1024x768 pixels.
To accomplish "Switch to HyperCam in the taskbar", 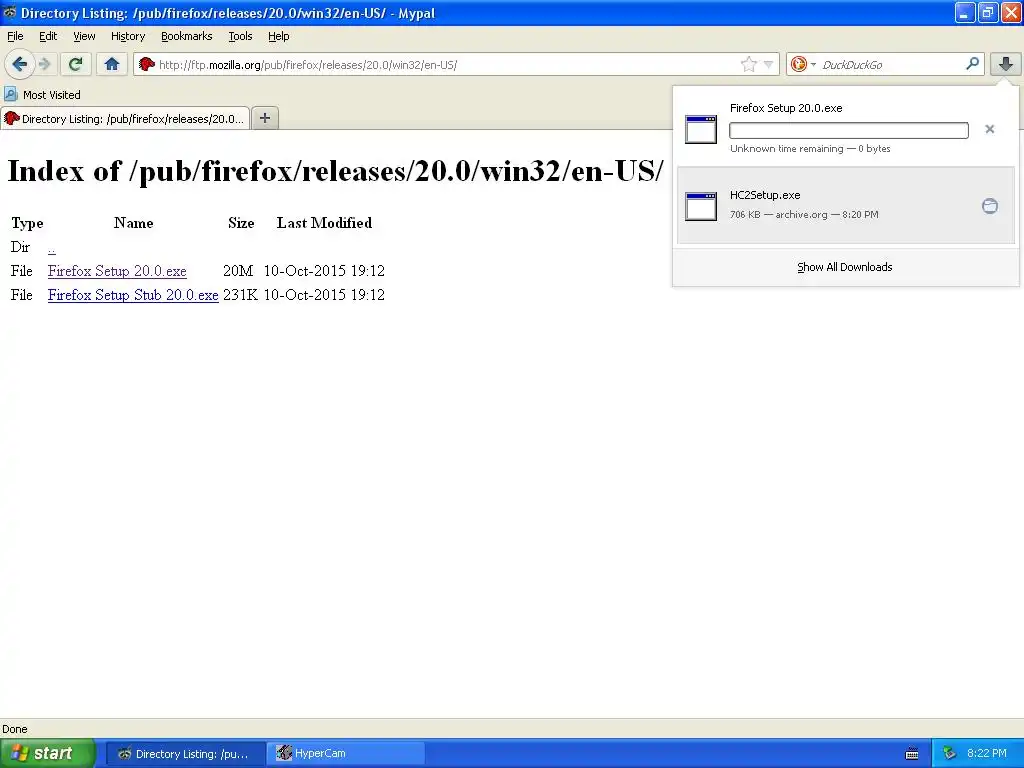I will 346,754.
